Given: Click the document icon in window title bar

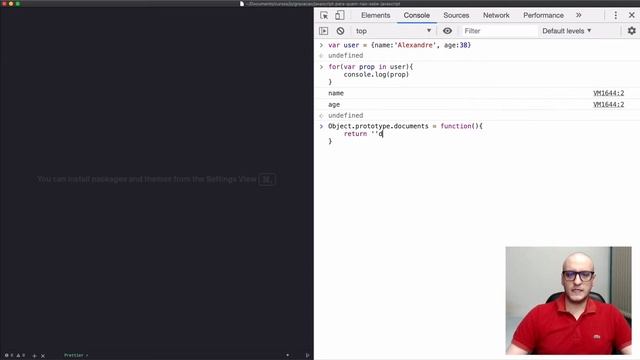Looking at the screenshot, I should click(x=242, y=4).
